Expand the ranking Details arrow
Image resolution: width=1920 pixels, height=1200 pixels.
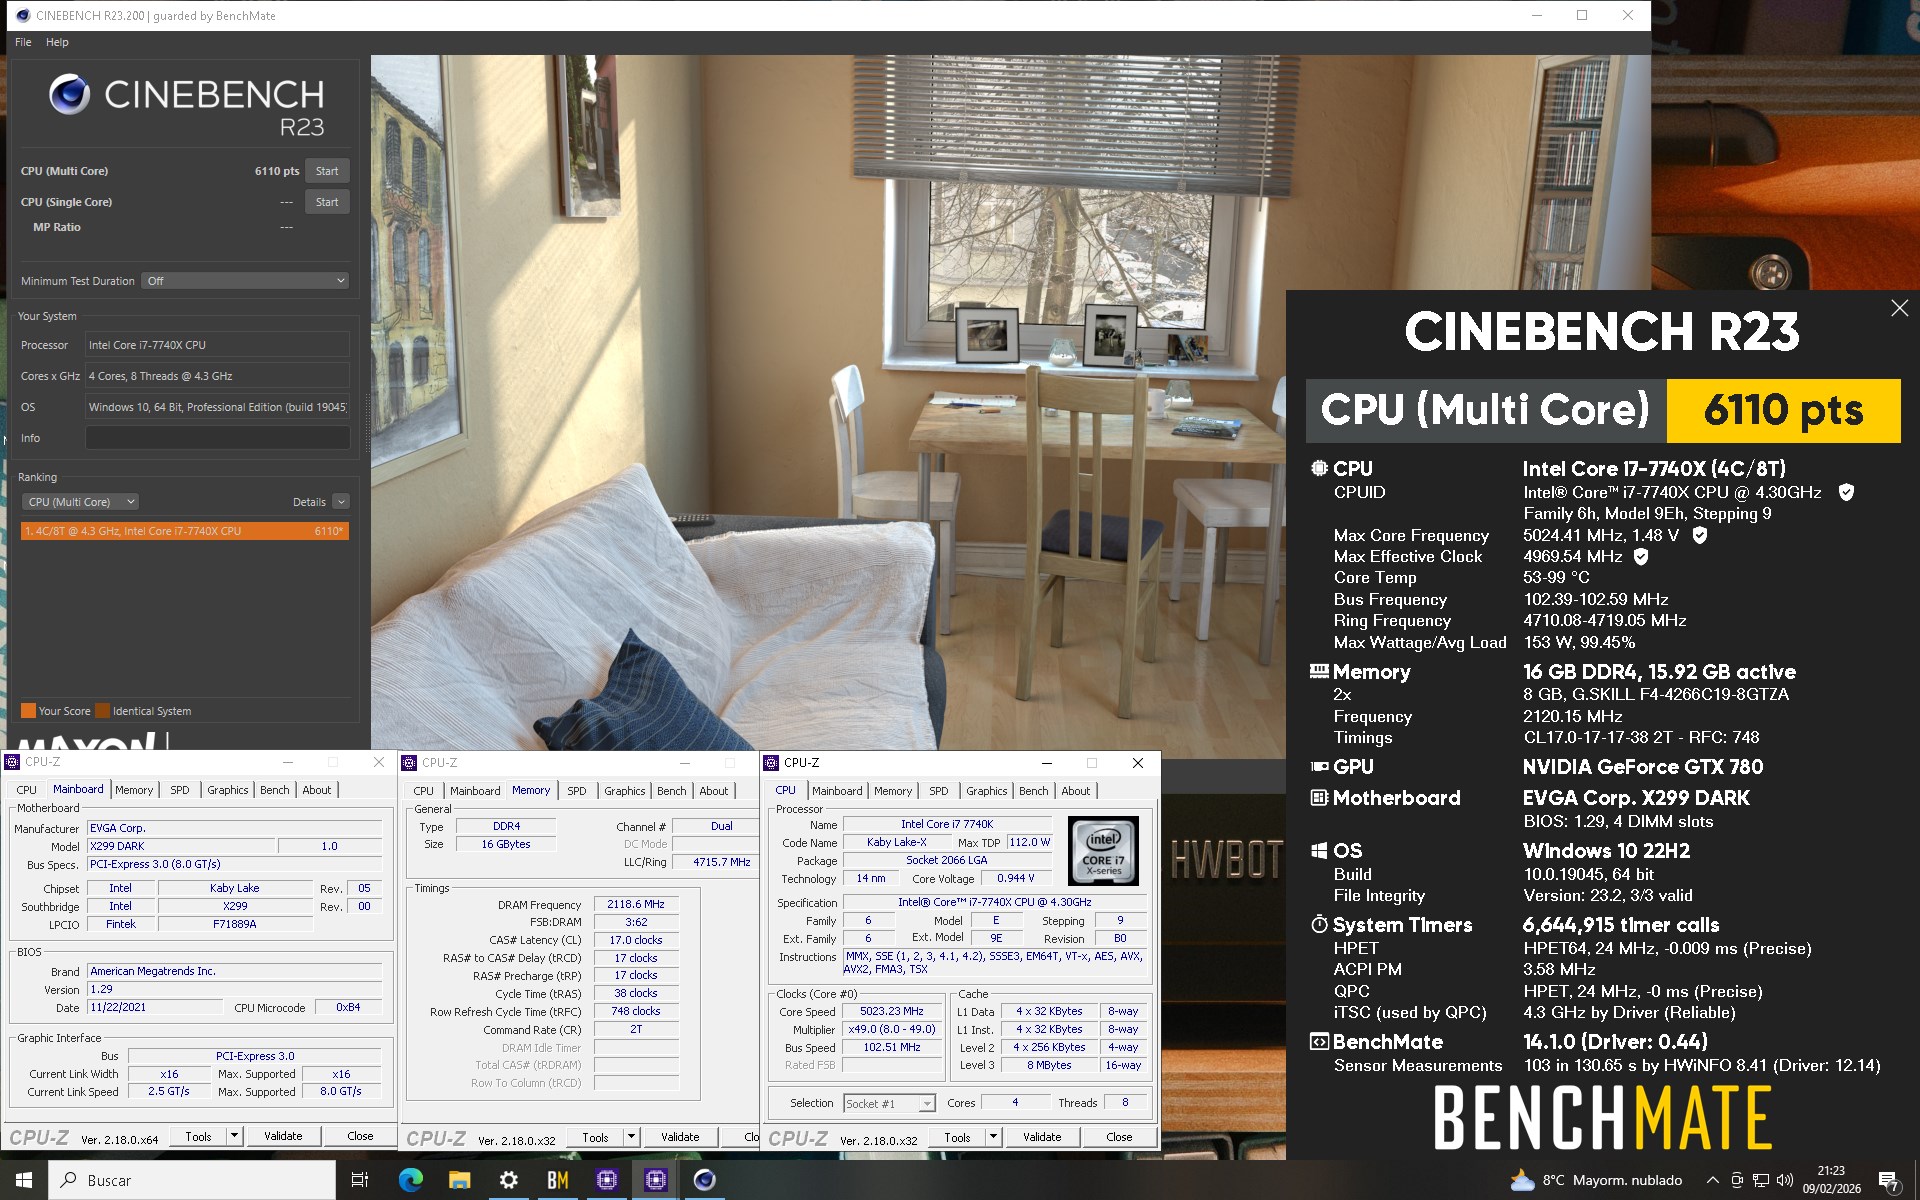[x=341, y=502]
